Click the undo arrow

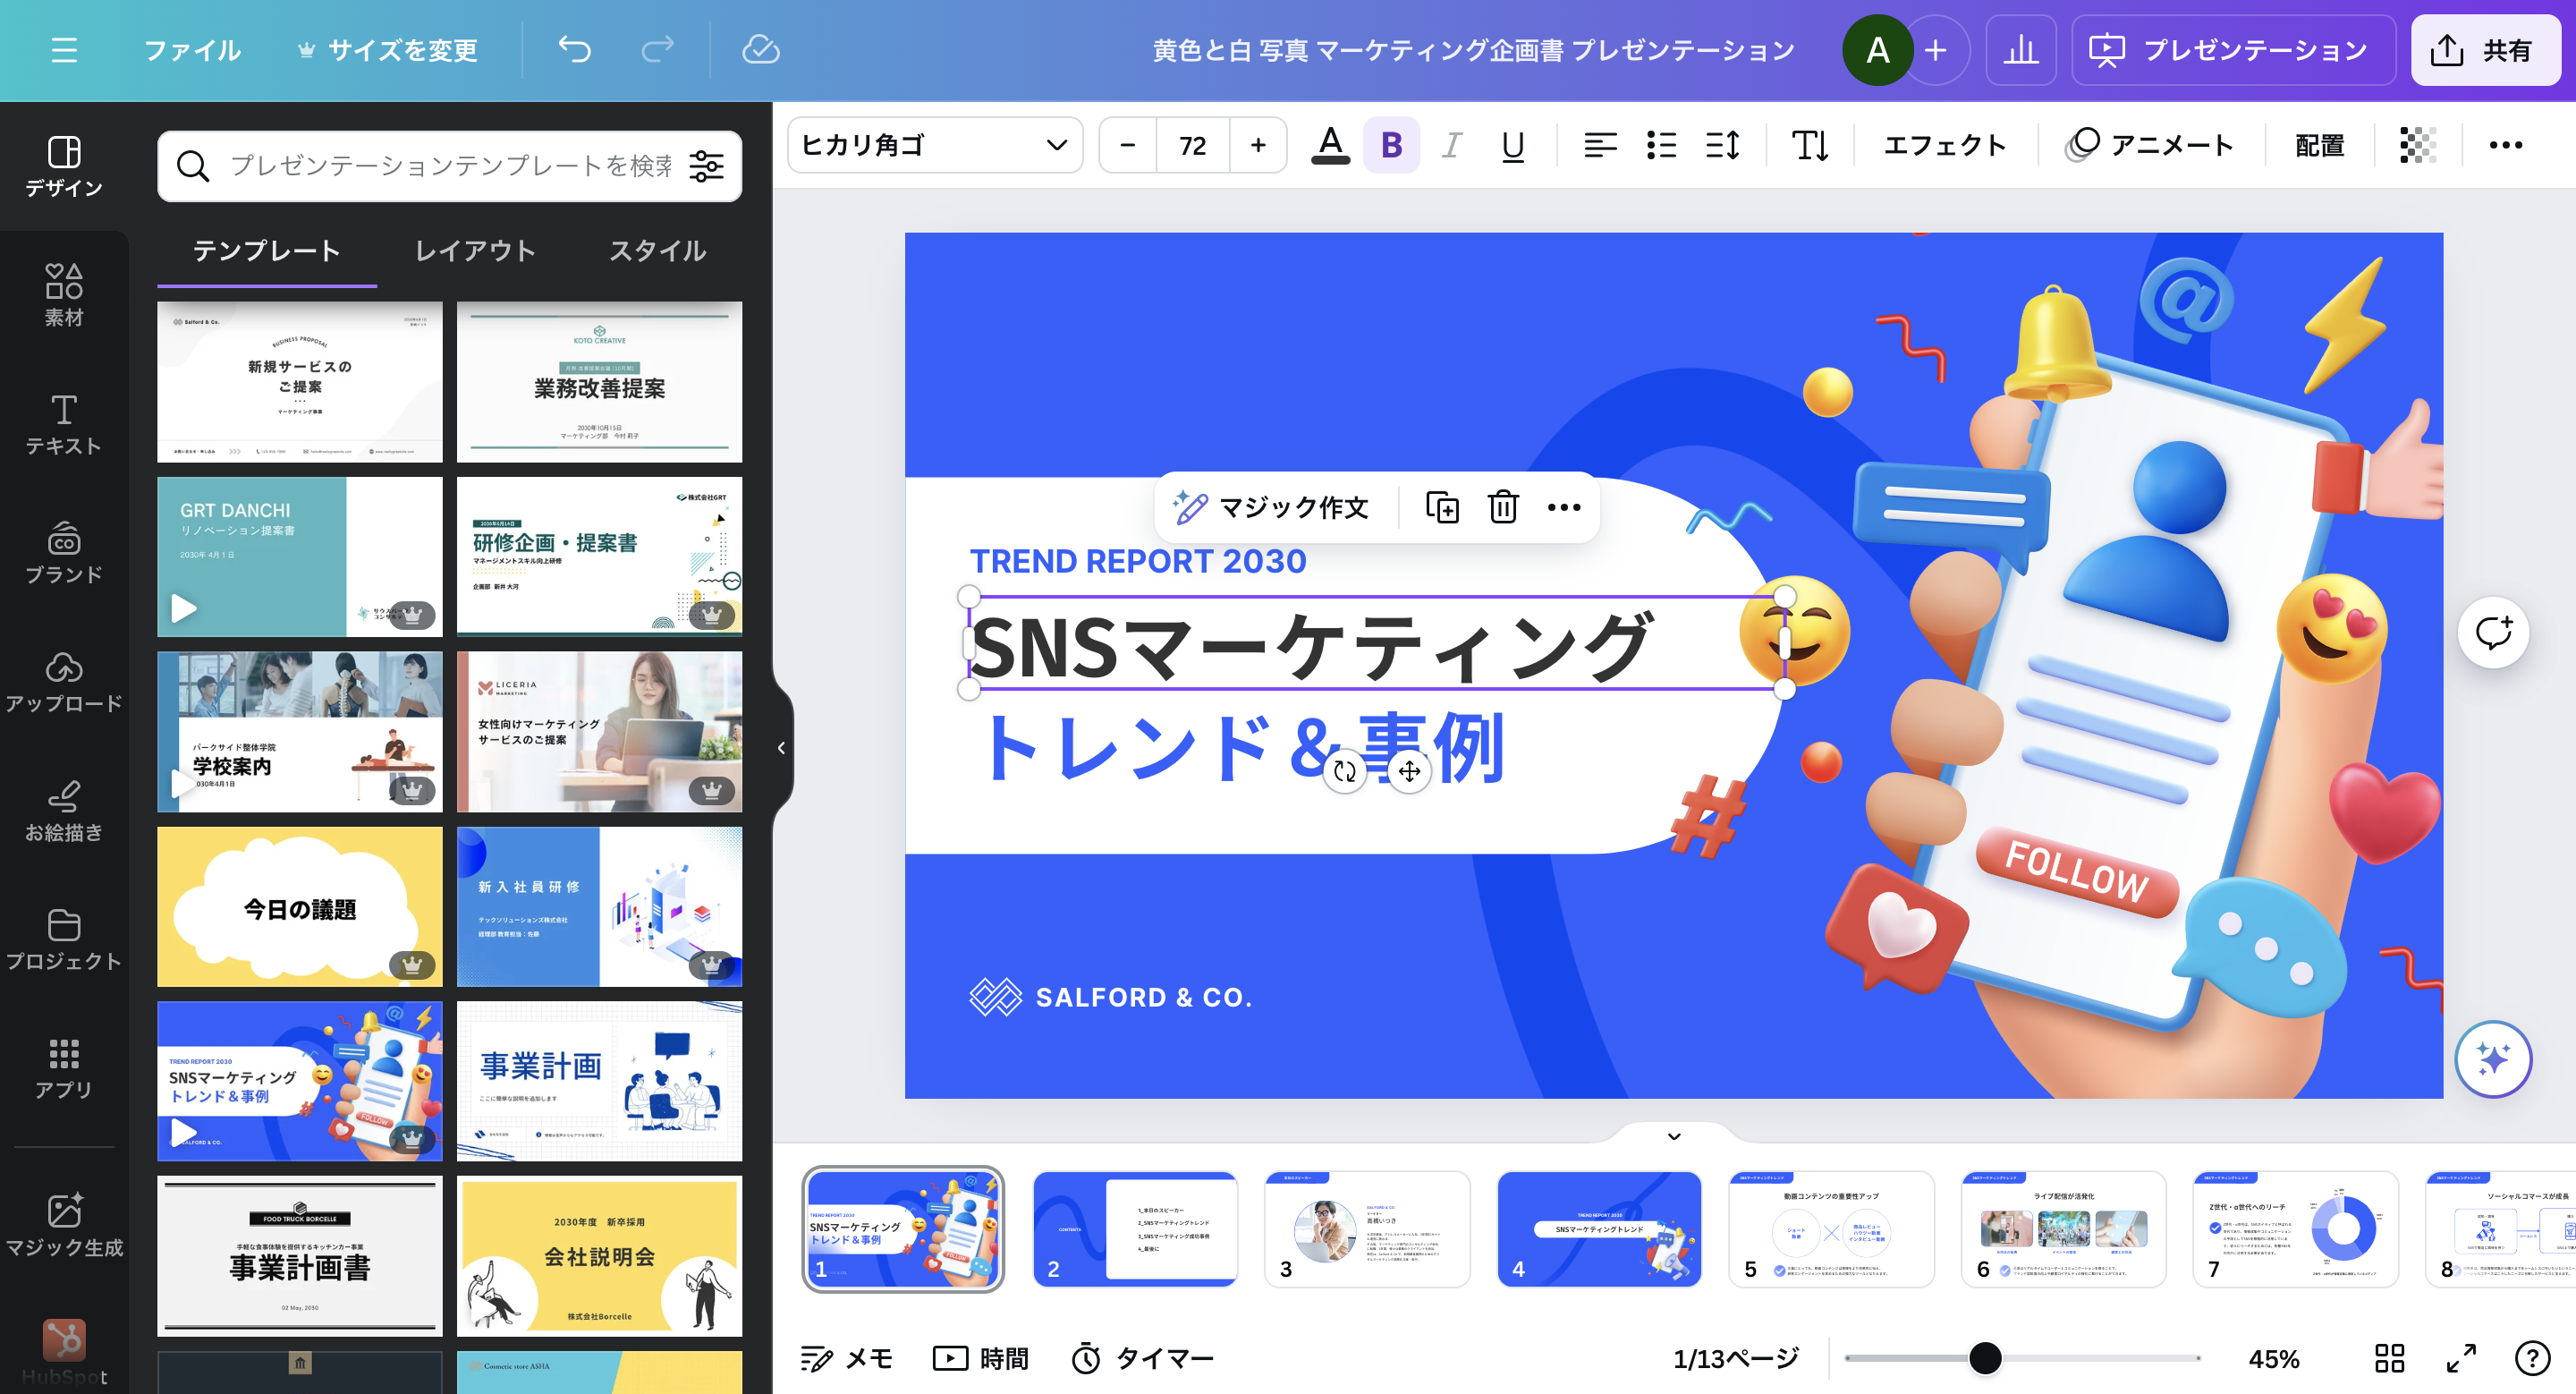click(x=574, y=50)
